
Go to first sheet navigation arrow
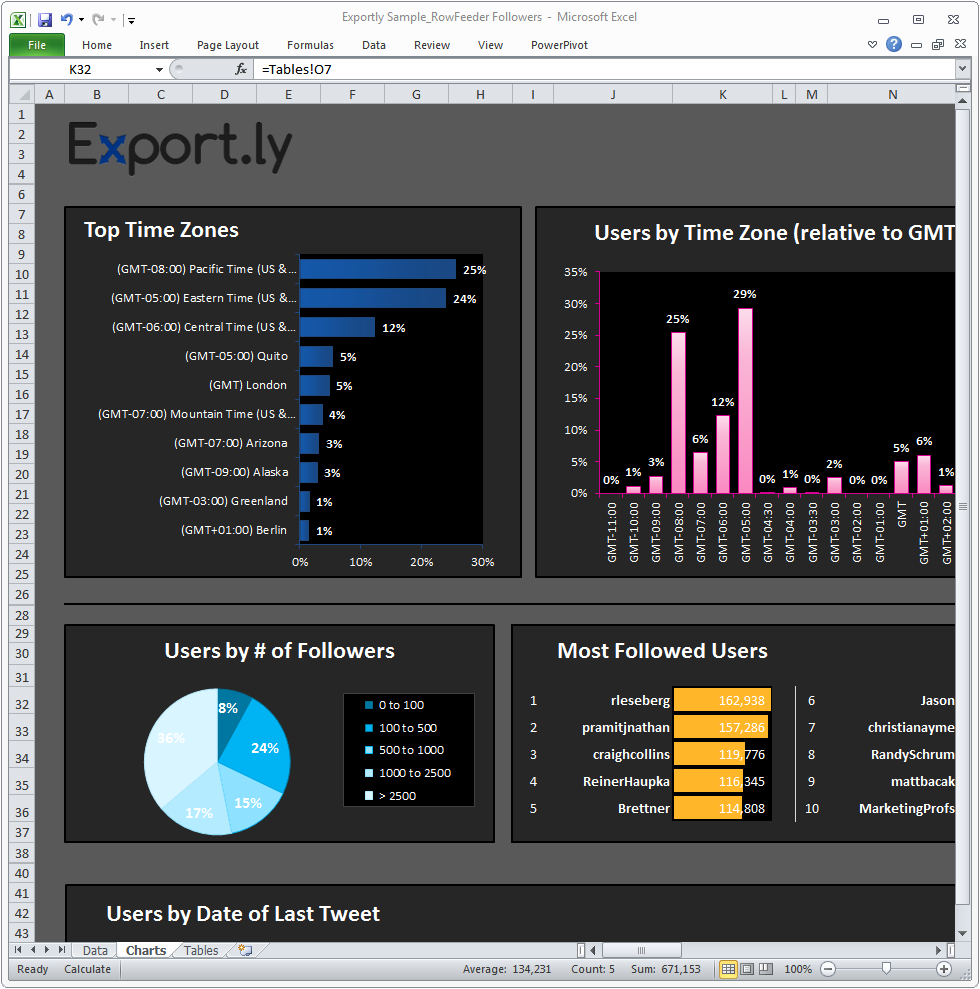point(18,950)
